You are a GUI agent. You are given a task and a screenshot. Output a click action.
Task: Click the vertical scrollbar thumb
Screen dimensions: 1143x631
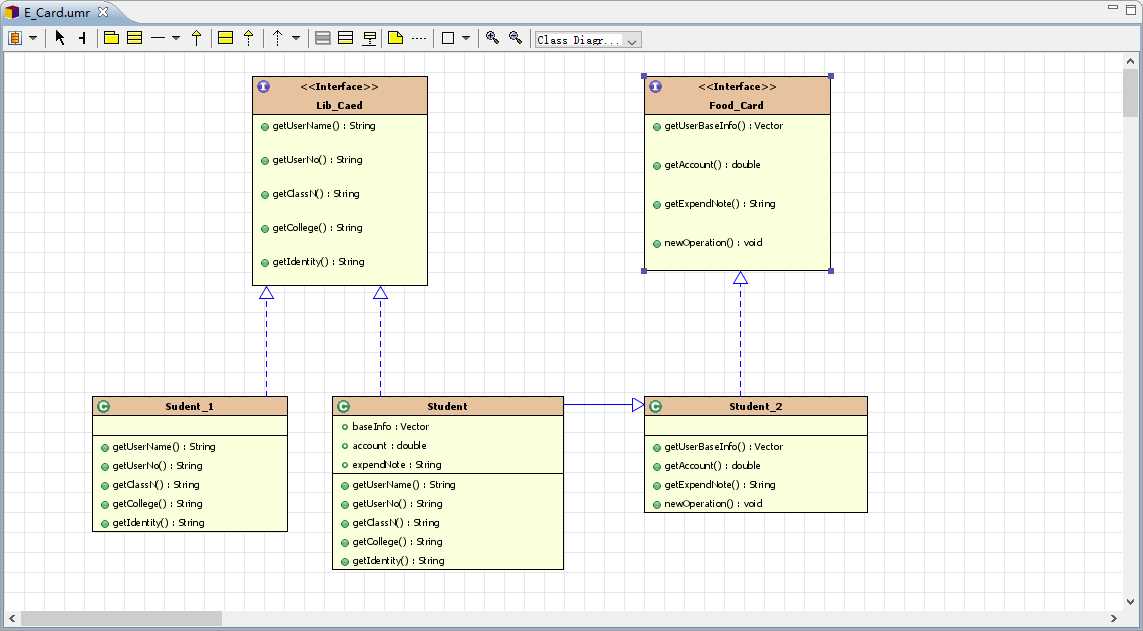1131,93
